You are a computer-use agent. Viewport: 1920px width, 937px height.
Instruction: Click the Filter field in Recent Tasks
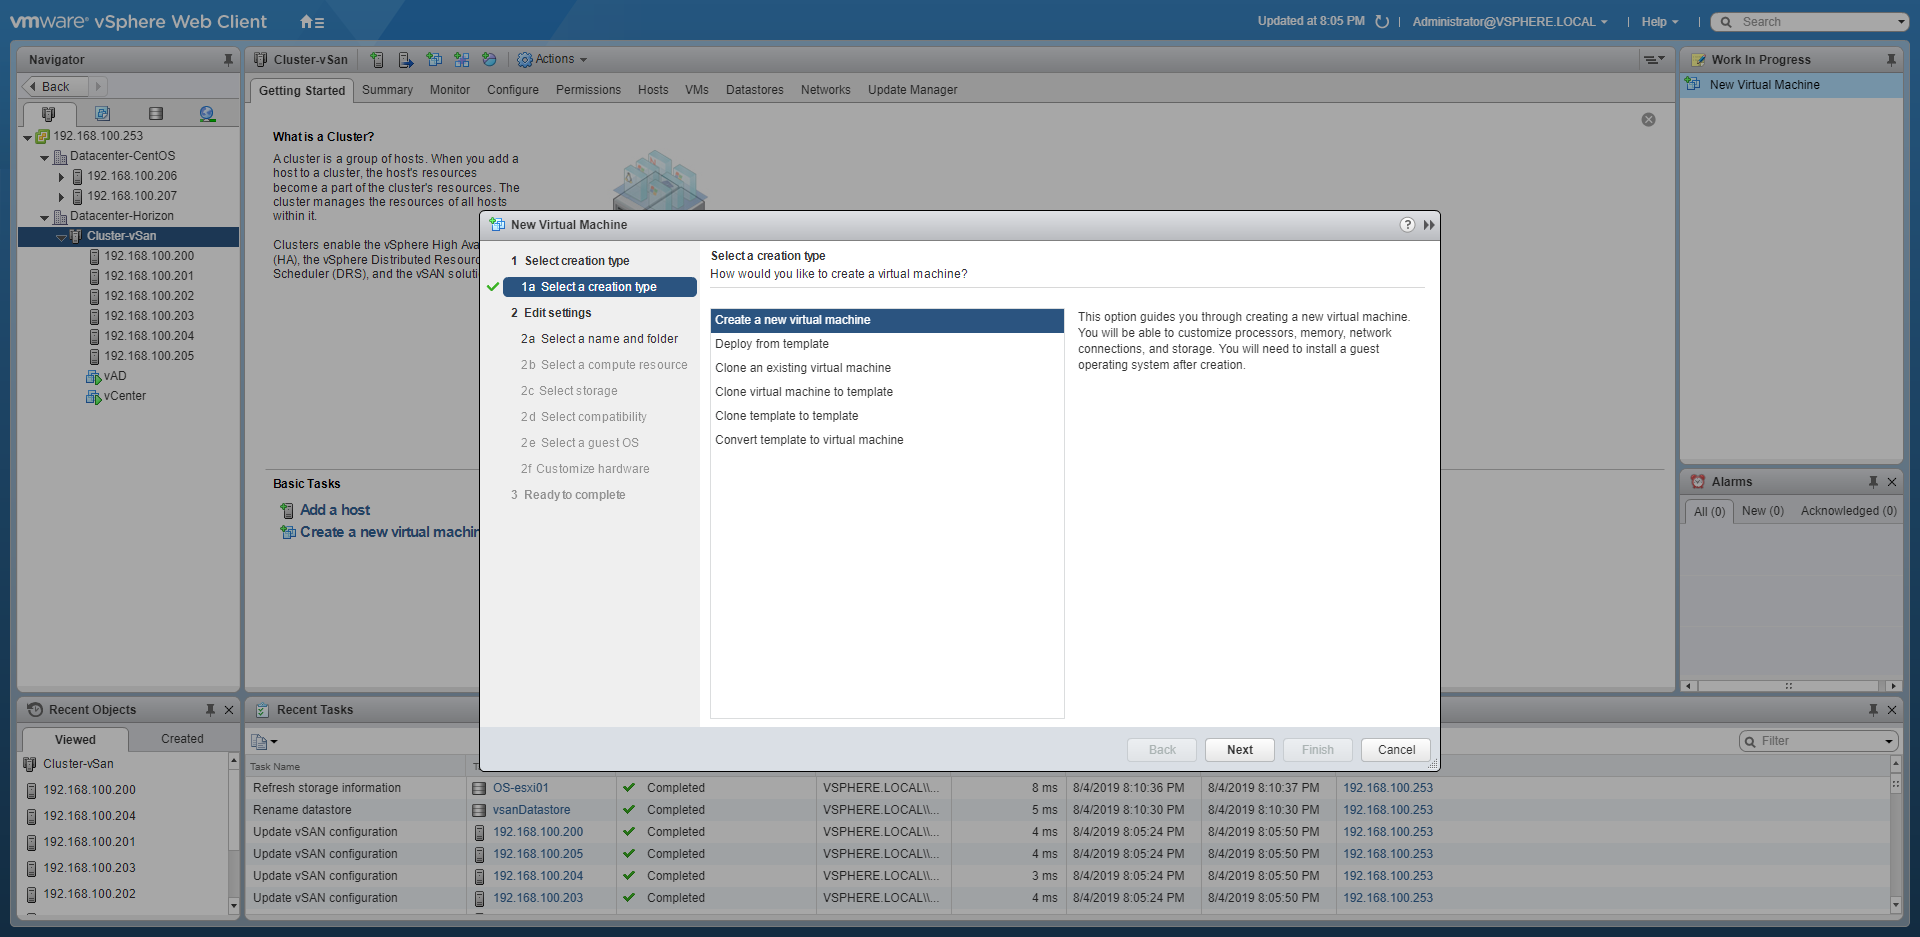pyautogui.click(x=1817, y=741)
